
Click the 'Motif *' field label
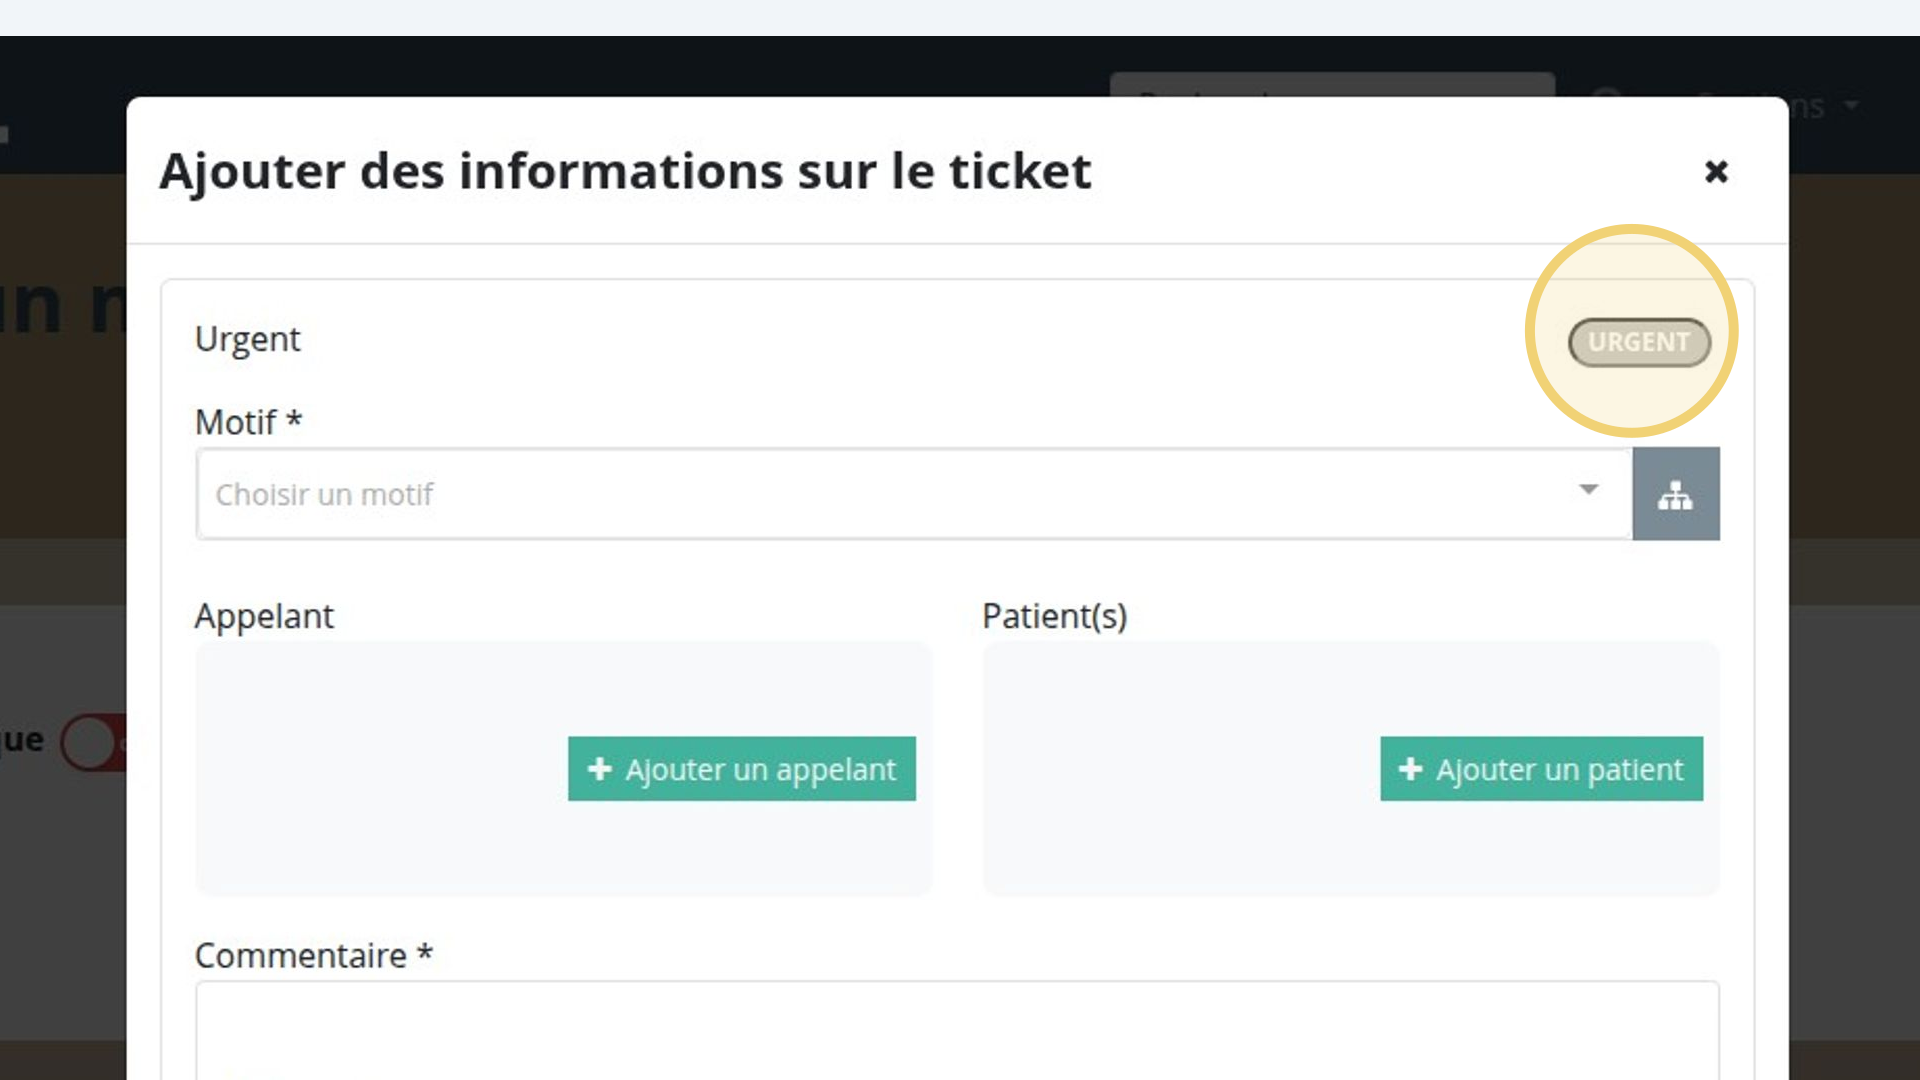[x=248, y=423]
